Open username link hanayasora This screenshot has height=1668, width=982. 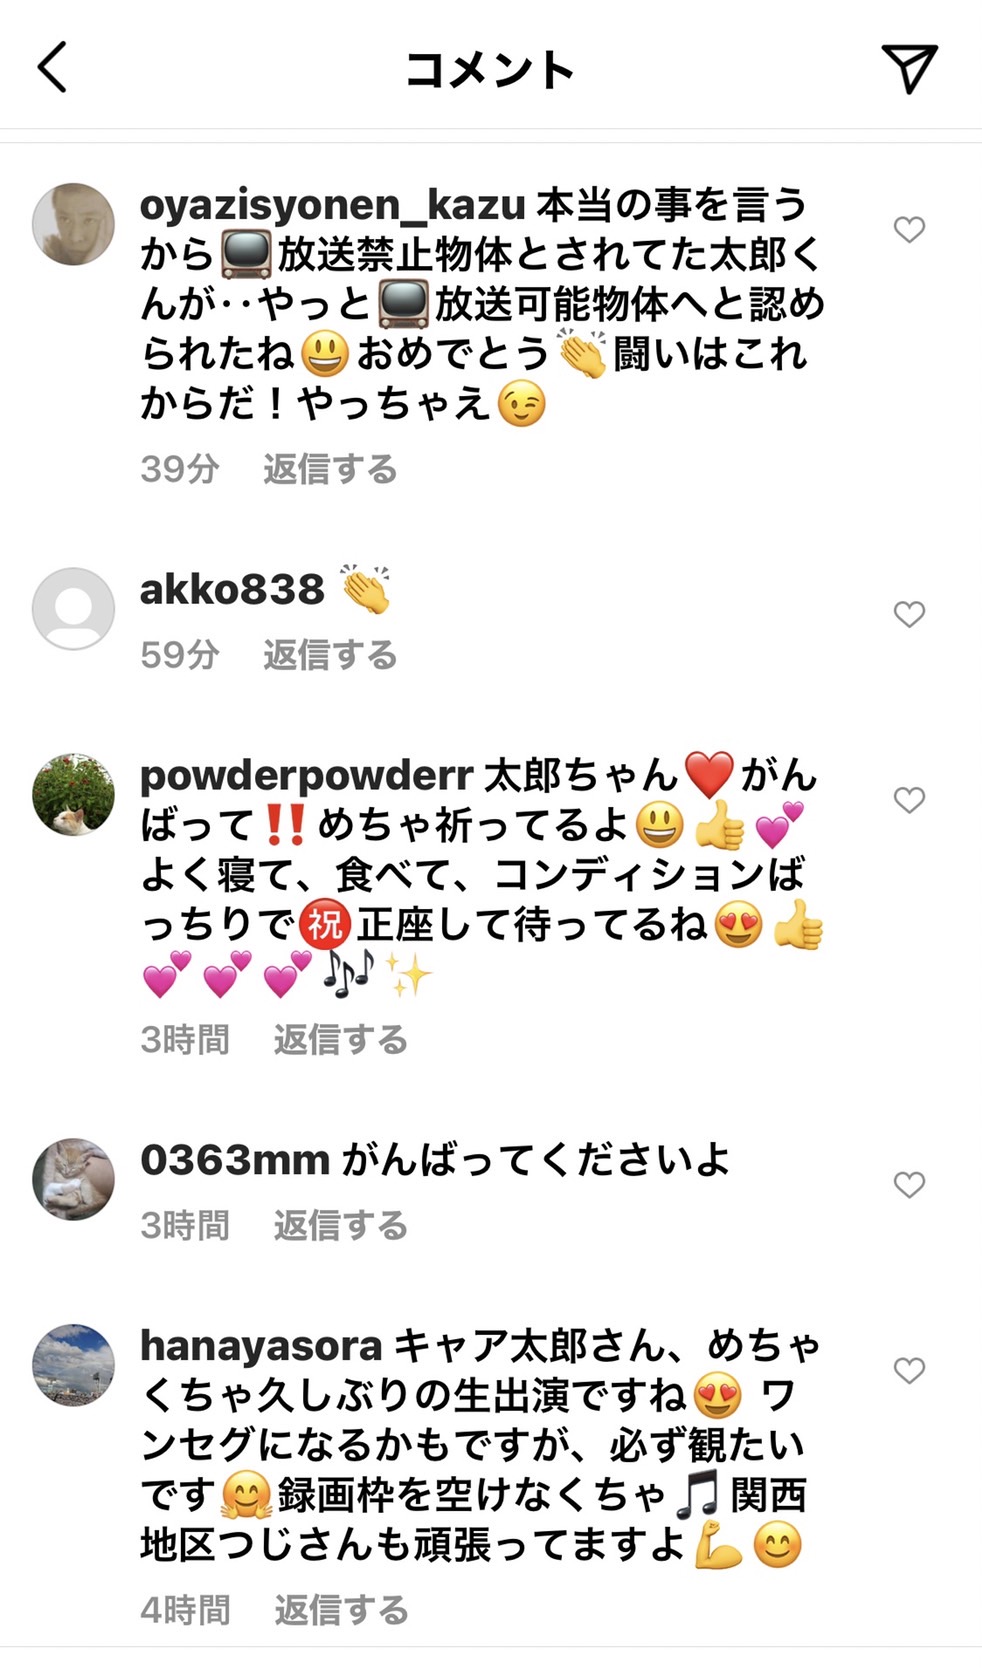[261, 1346]
